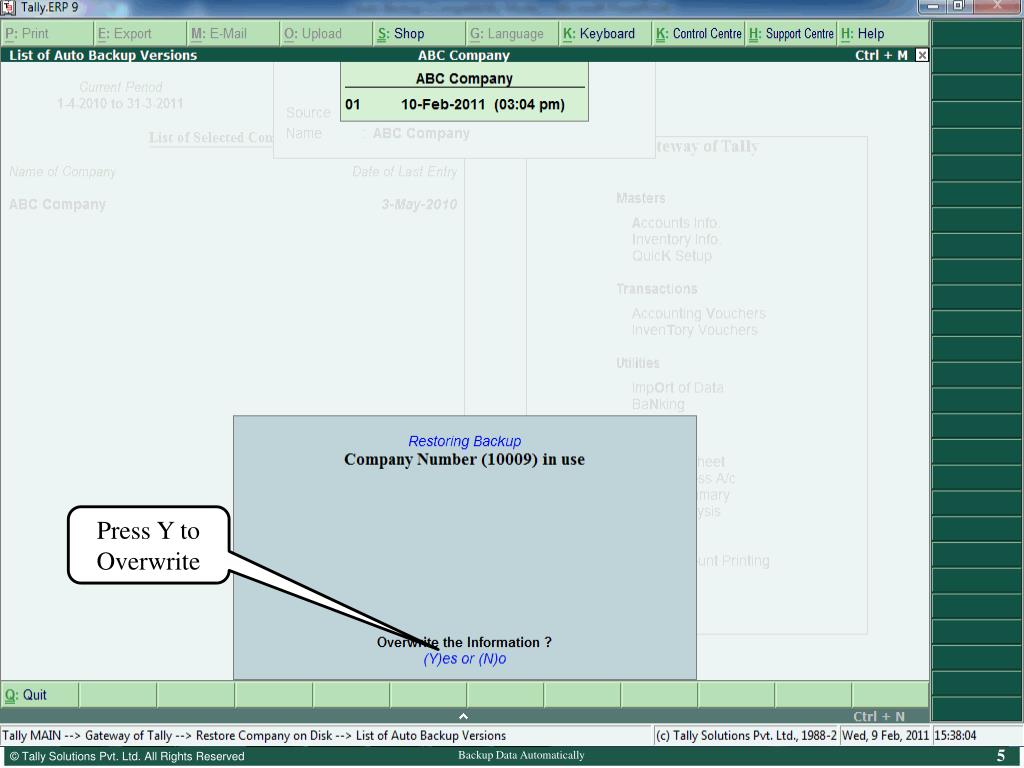Open the G: Language menu
This screenshot has width=1024, height=768.
(x=513, y=34)
